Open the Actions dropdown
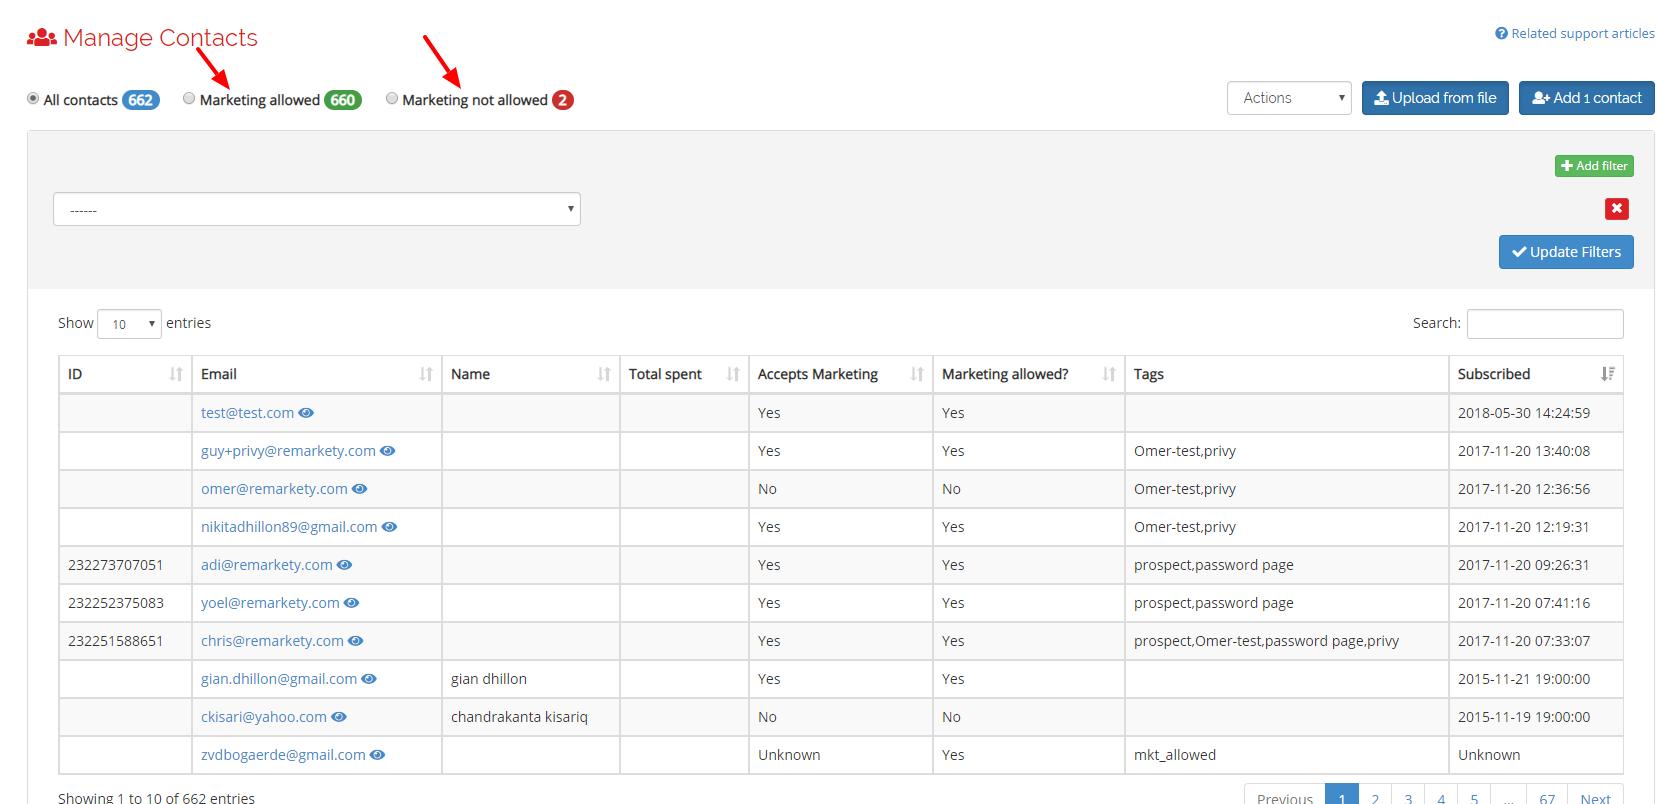This screenshot has height=804, width=1657. (x=1289, y=98)
